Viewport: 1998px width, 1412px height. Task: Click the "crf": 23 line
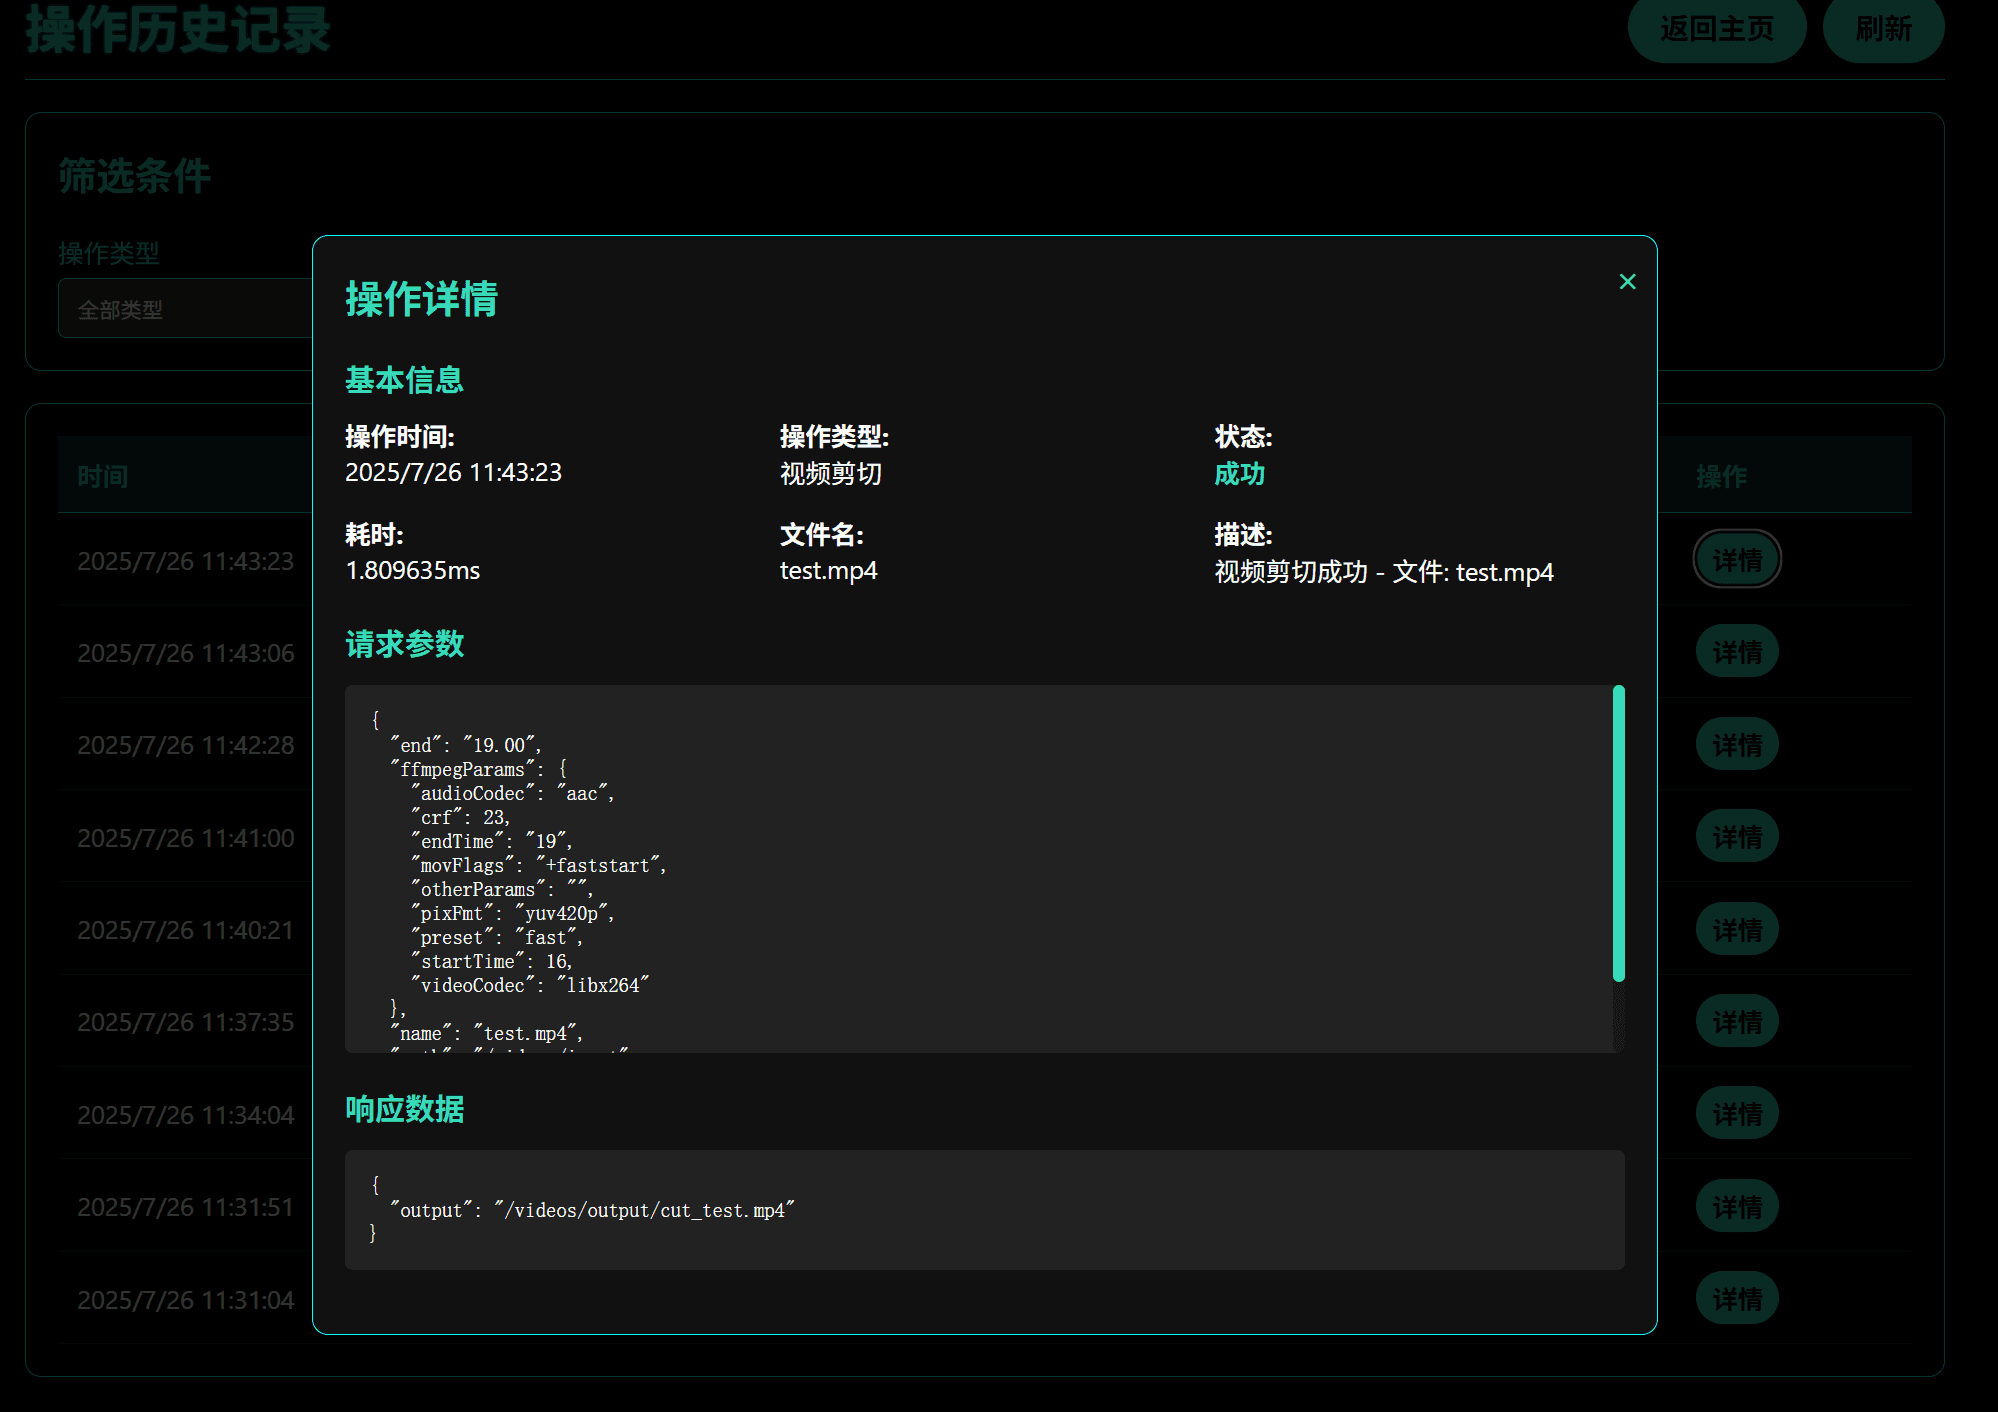(461, 817)
